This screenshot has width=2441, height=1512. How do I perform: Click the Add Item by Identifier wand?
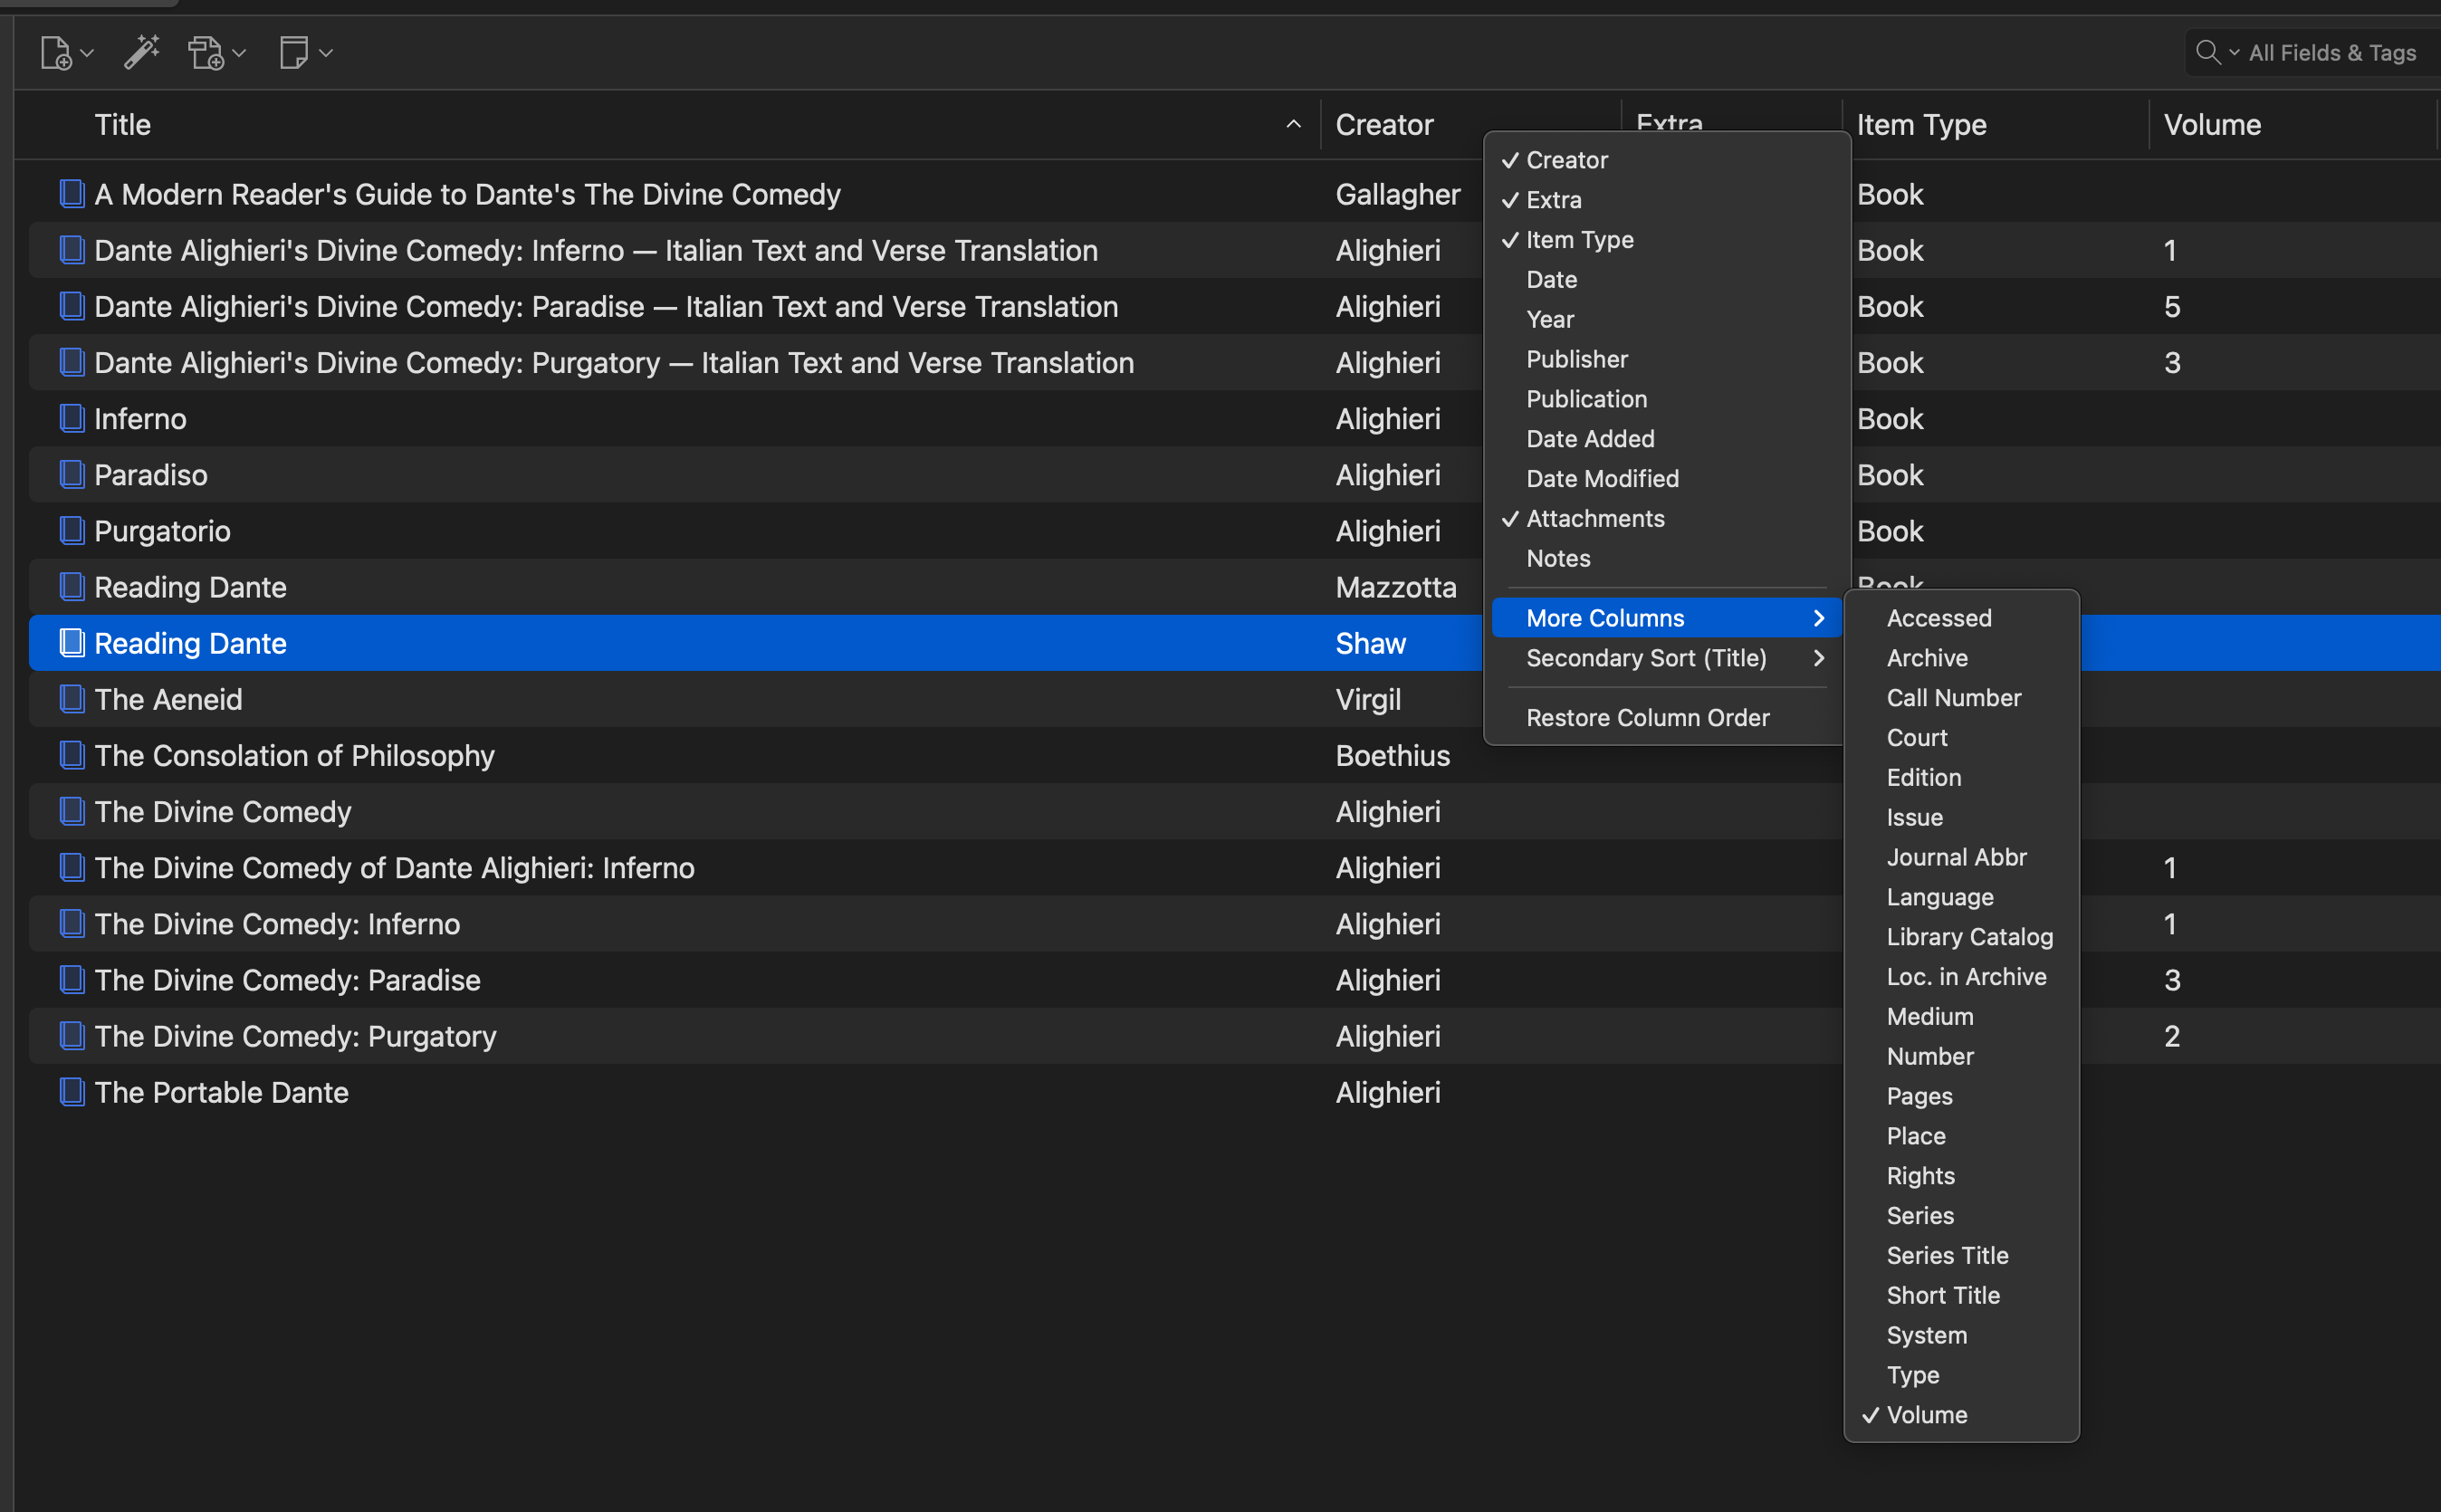(141, 52)
